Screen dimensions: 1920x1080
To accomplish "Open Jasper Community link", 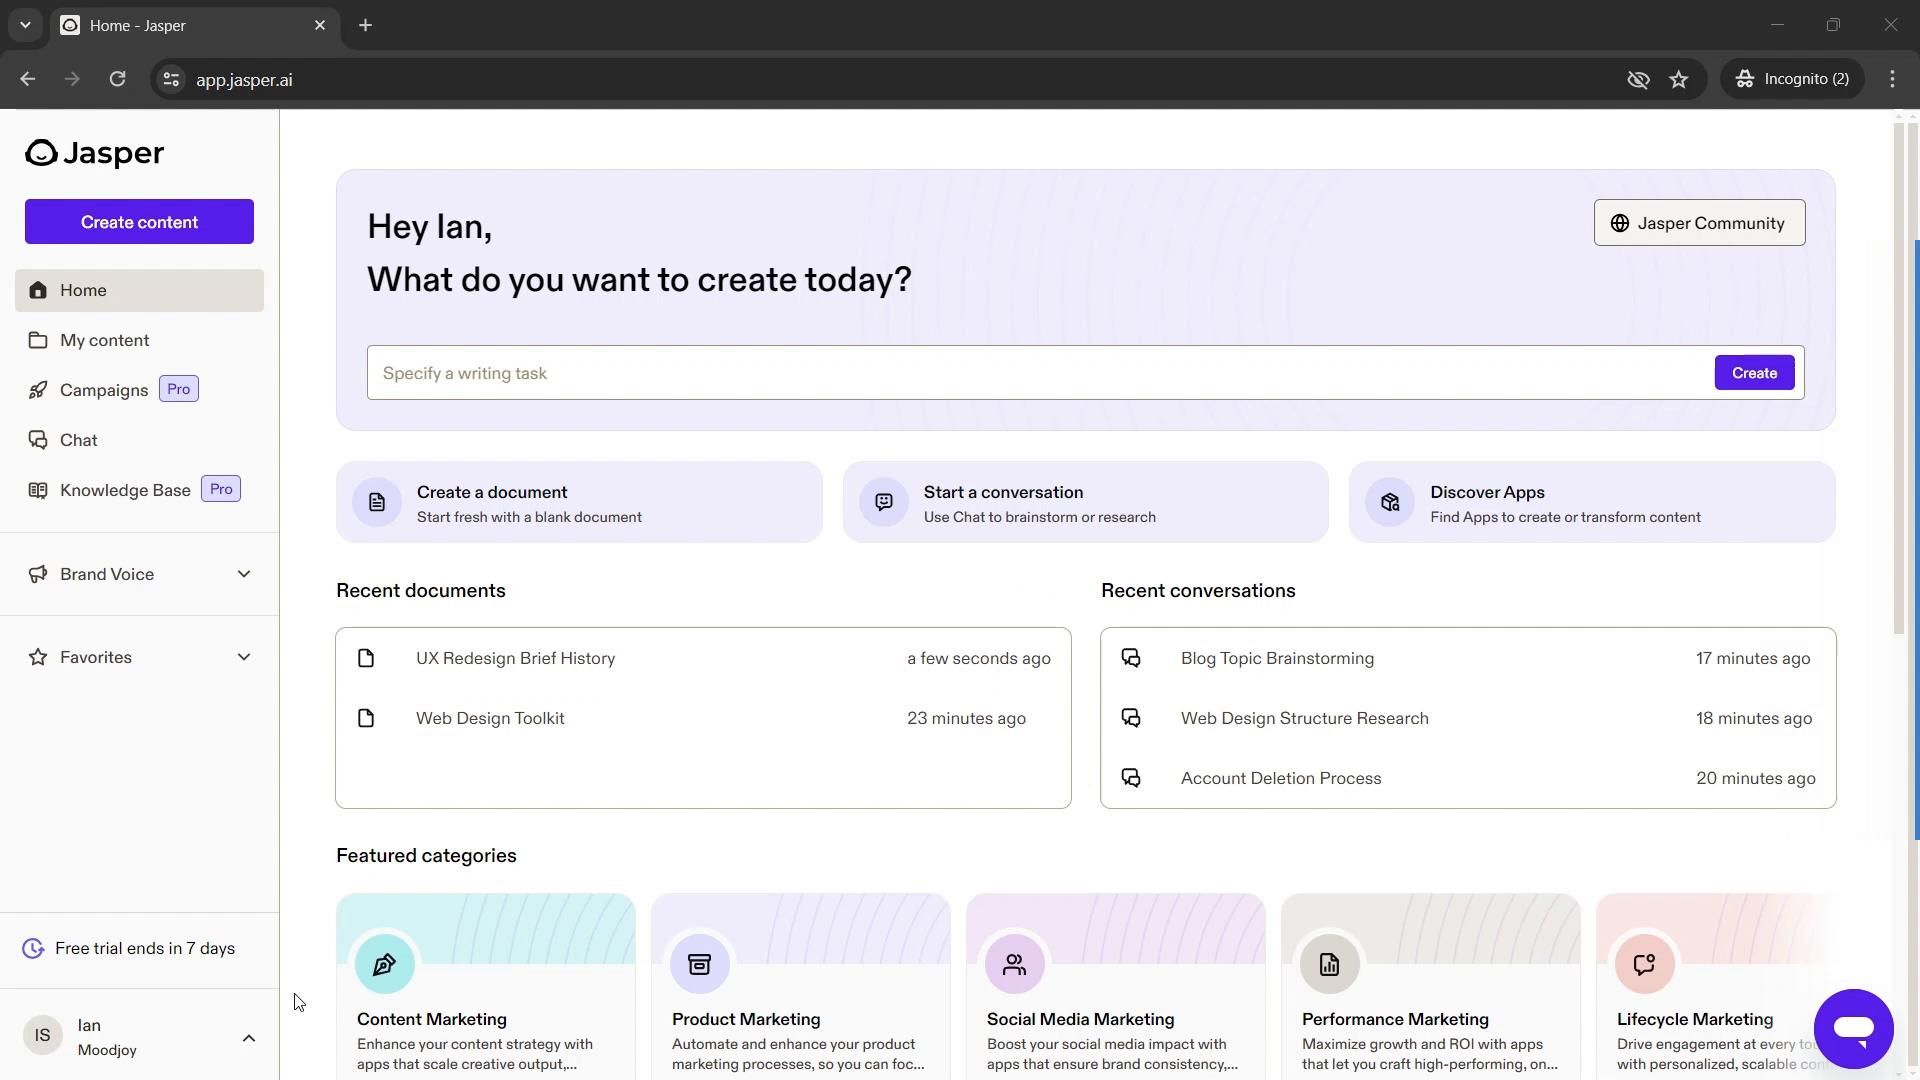I will click(x=1700, y=222).
